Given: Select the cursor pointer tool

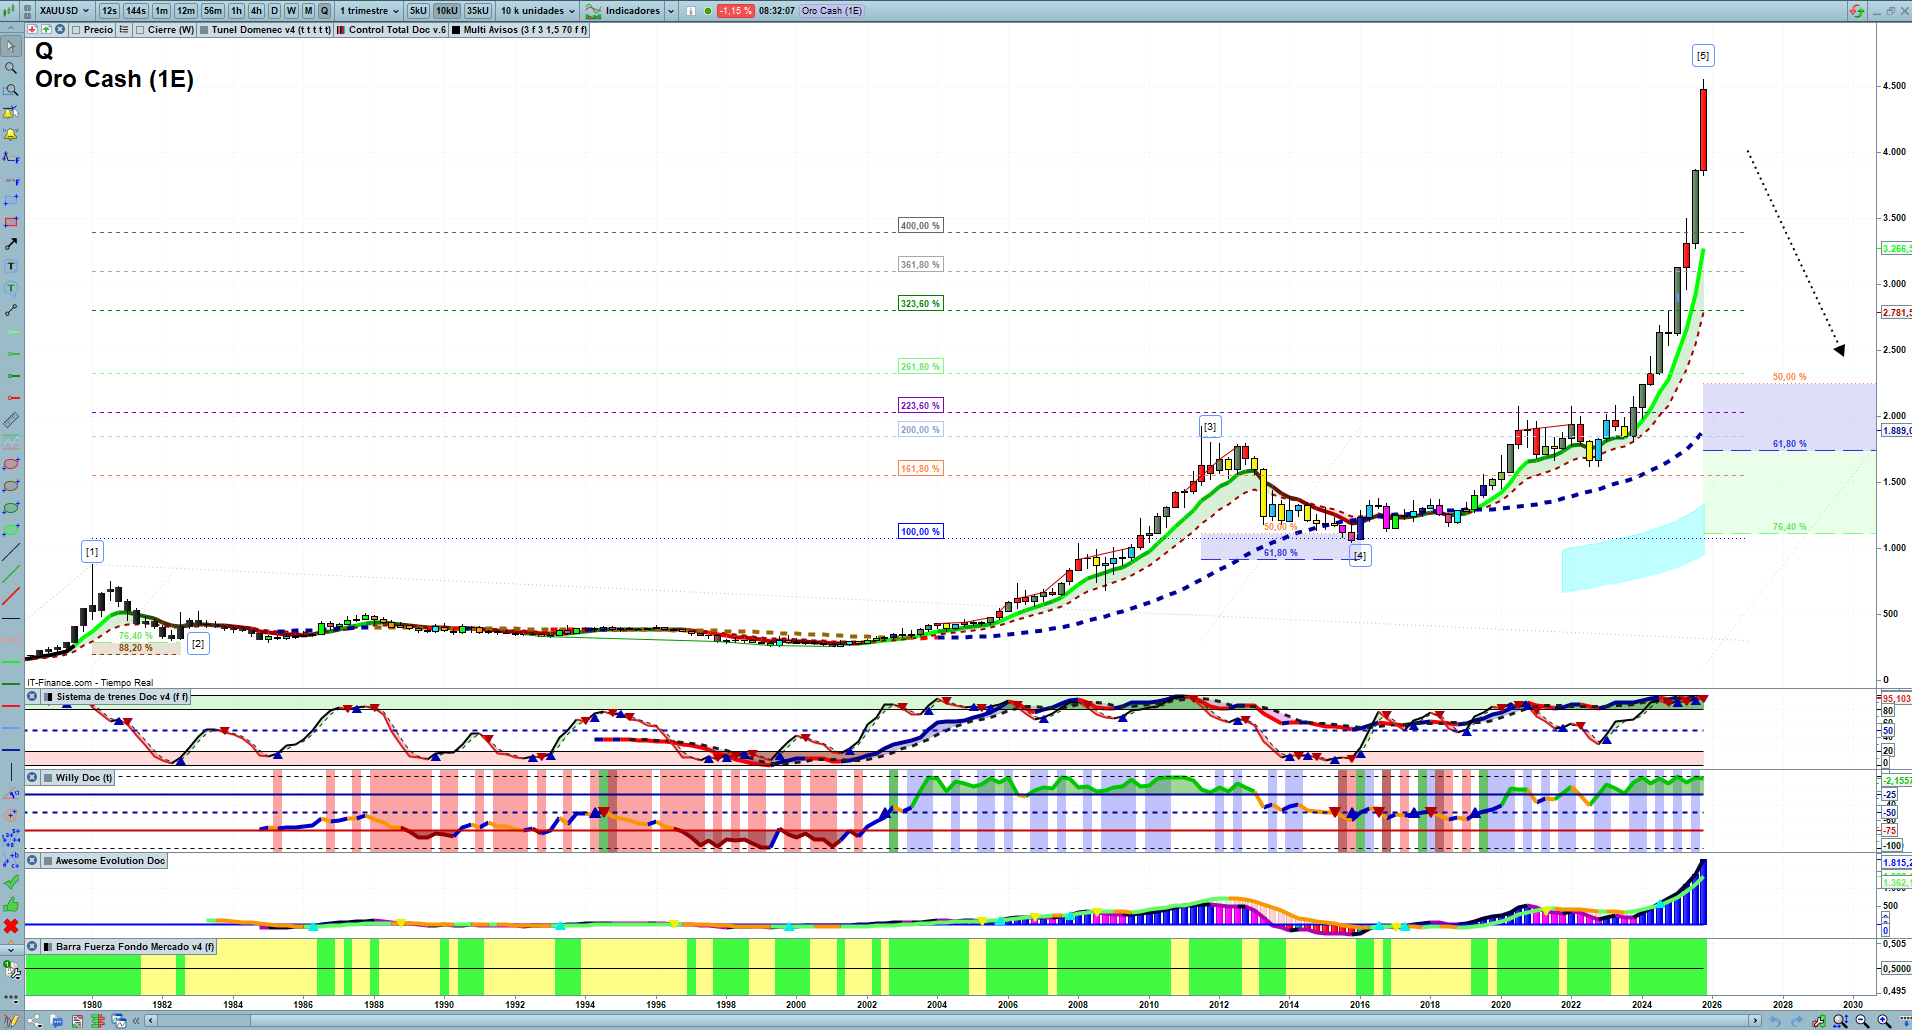Looking at the screenshot, I should (x=11, y=46).
